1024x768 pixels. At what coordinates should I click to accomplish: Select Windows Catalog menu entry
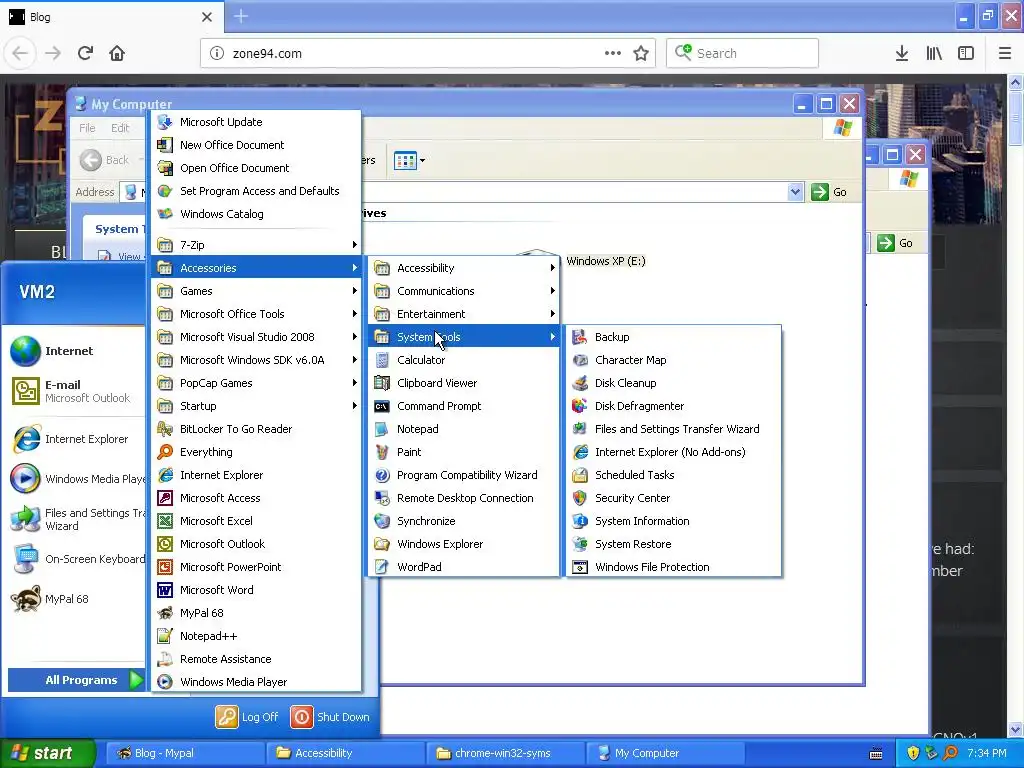[256, 214]
